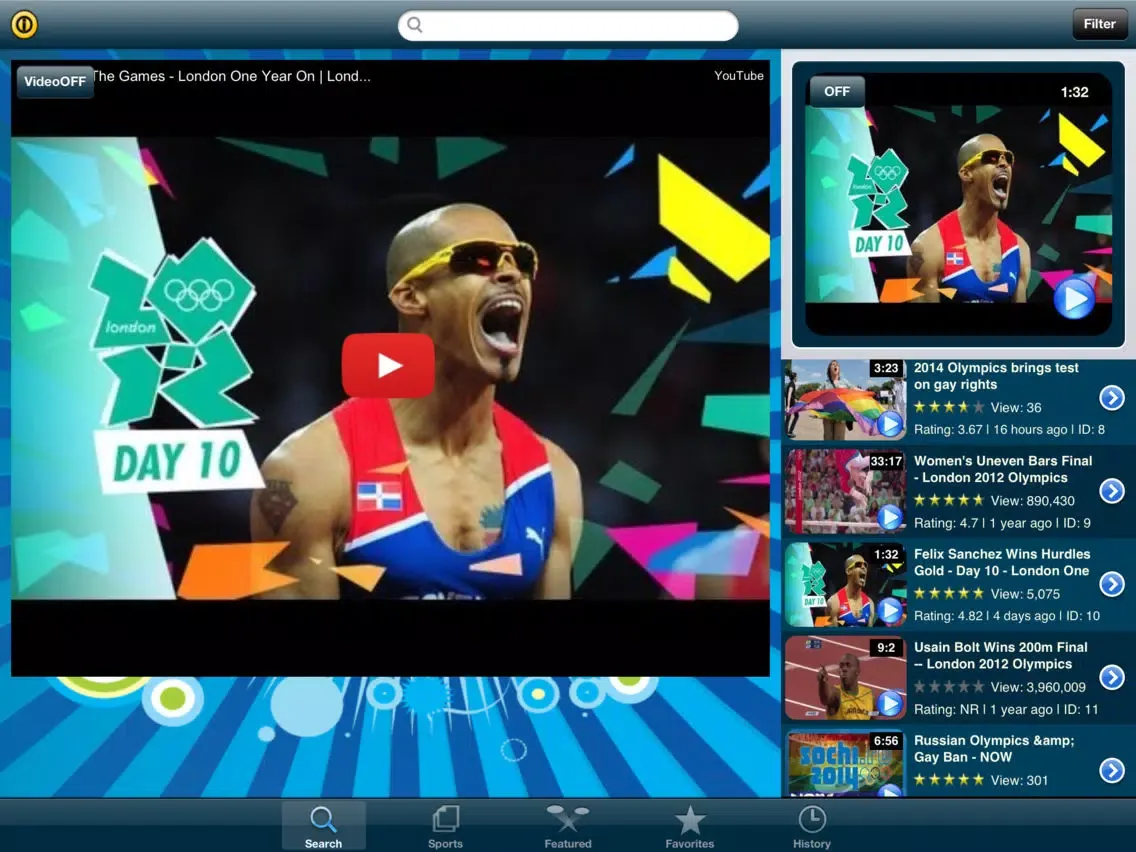Open video title 'The Games - London One Year On'
Viewport: 1136px width, 852px height.
[x=232, y=76]
